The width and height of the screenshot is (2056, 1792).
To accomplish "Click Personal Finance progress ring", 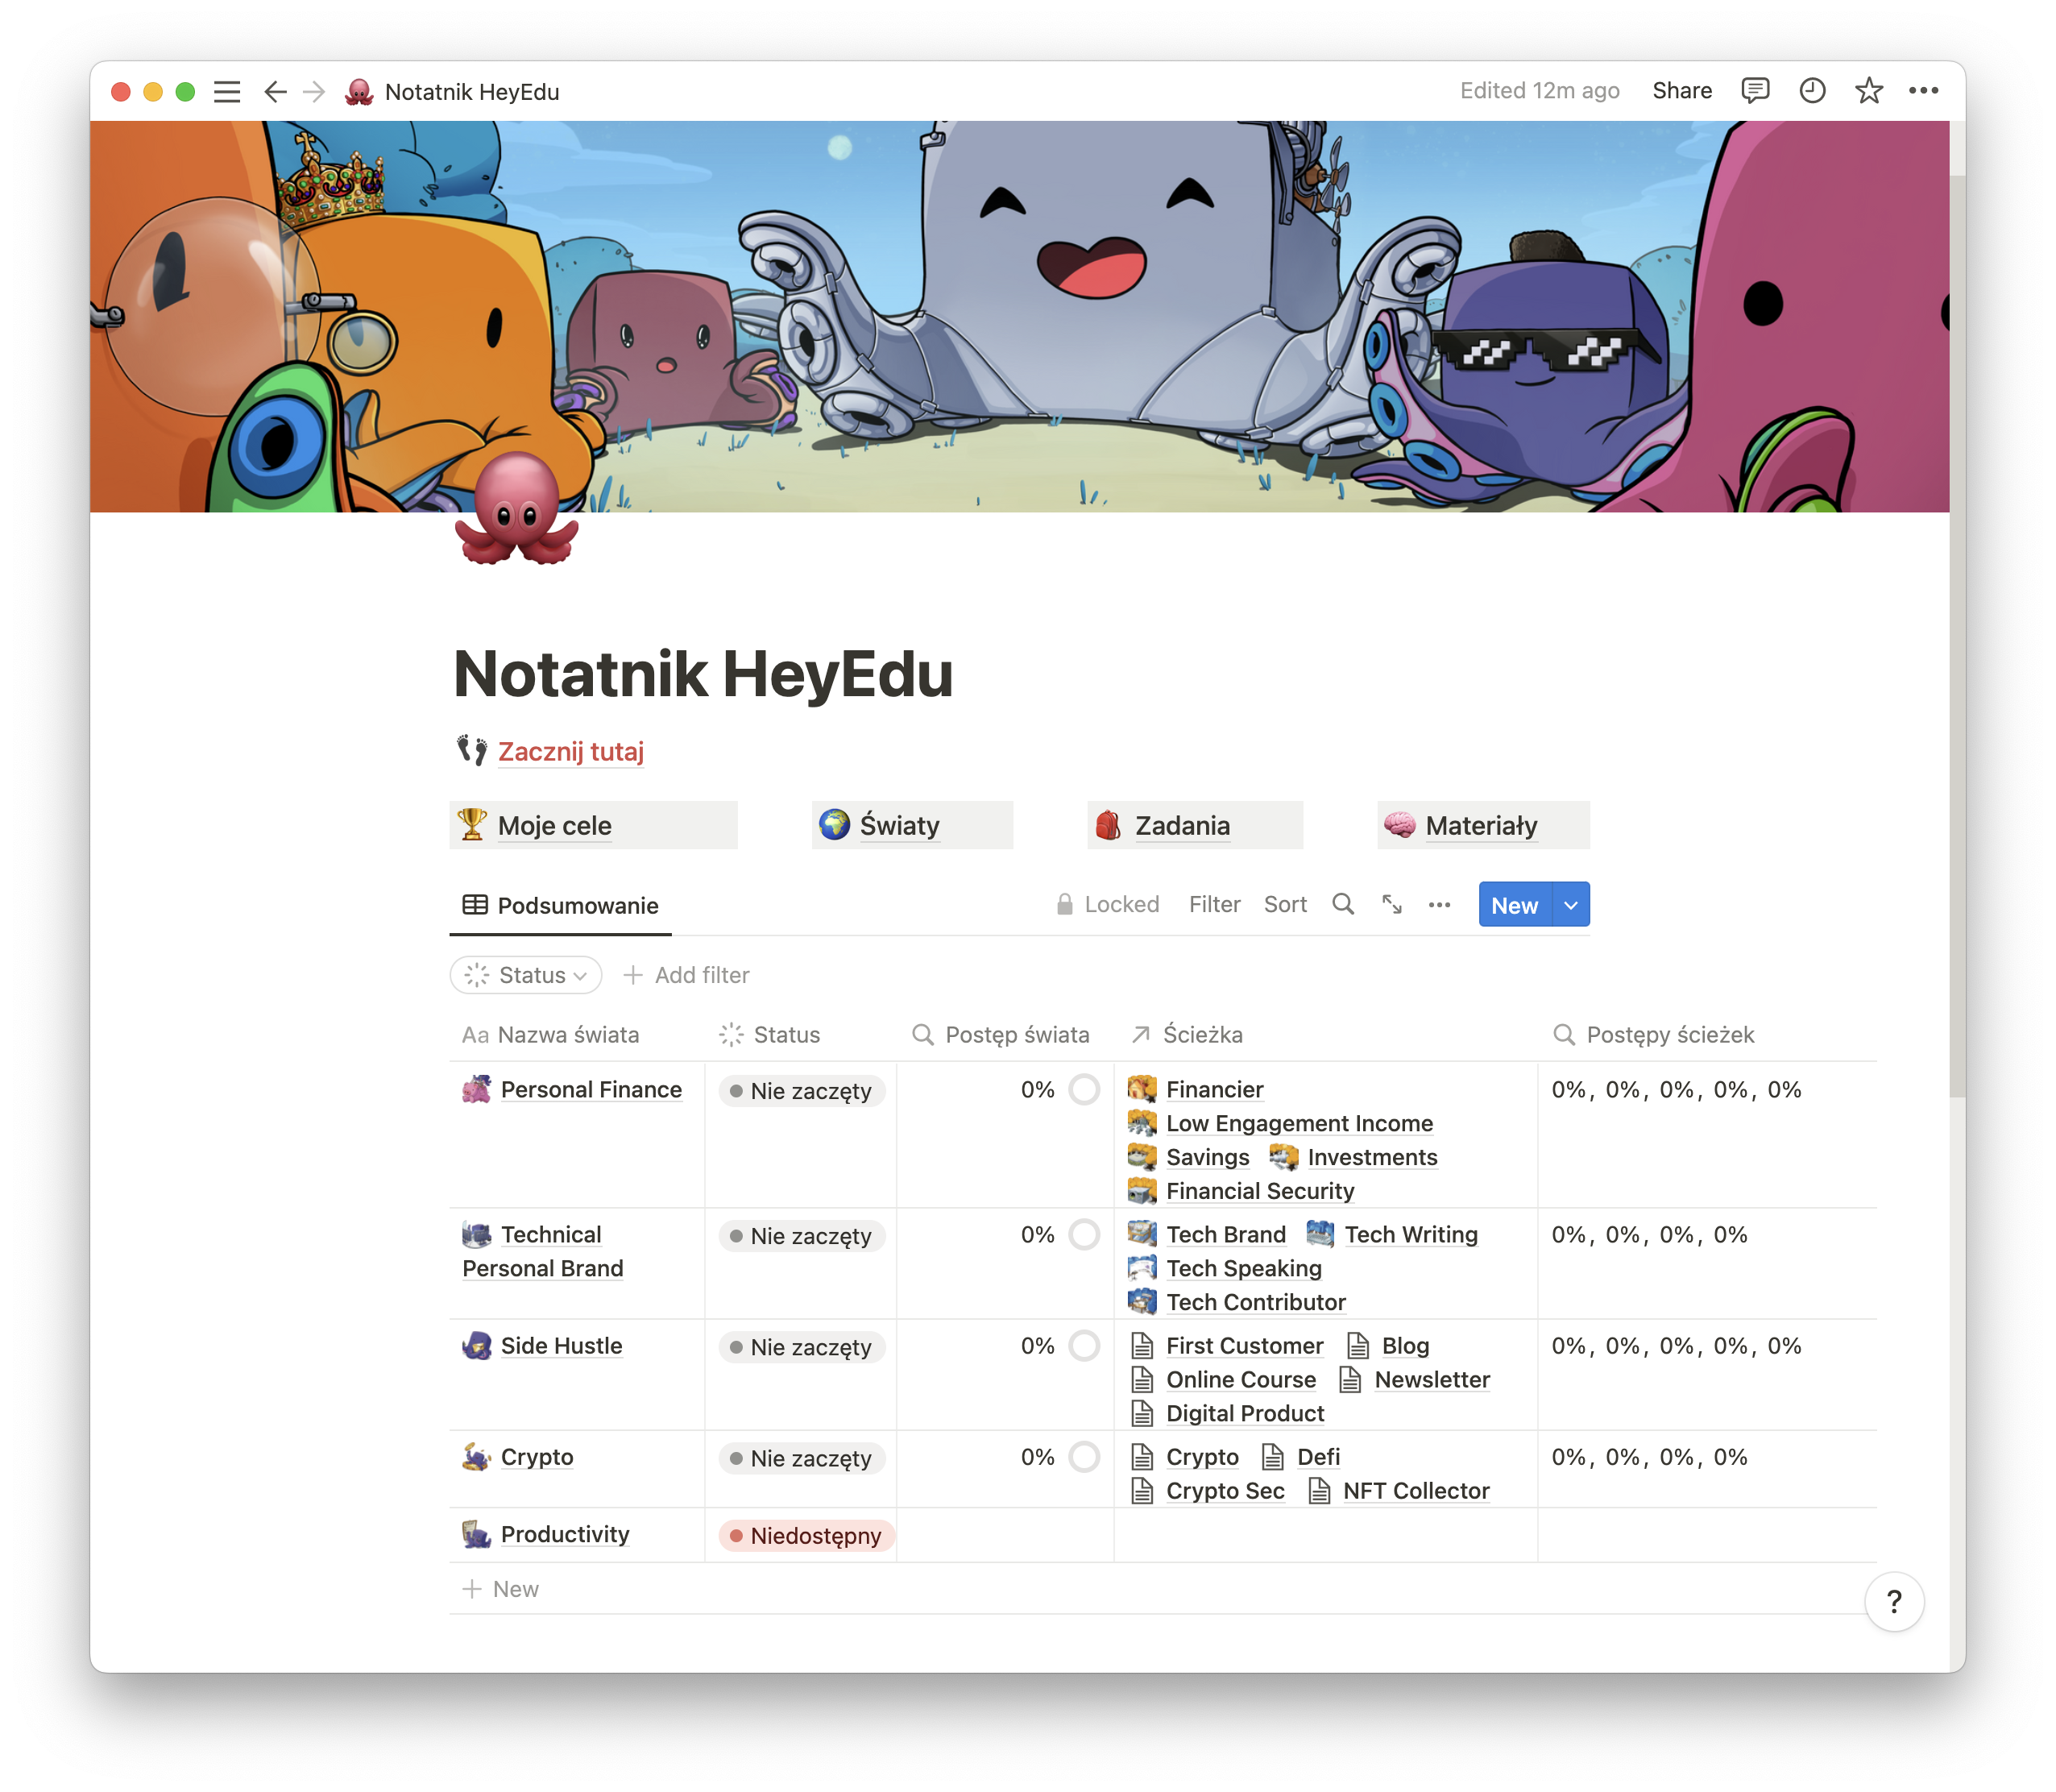I will (1084, 1090).
